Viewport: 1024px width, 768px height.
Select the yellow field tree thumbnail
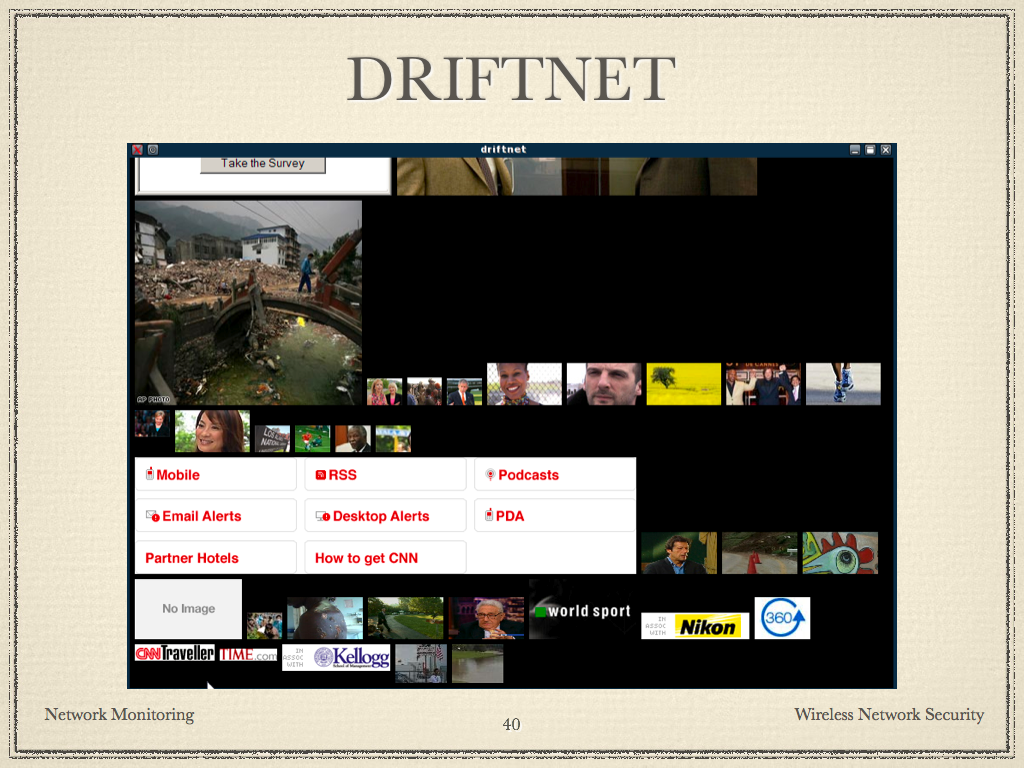pyautogui.click(x=683, y=384)
